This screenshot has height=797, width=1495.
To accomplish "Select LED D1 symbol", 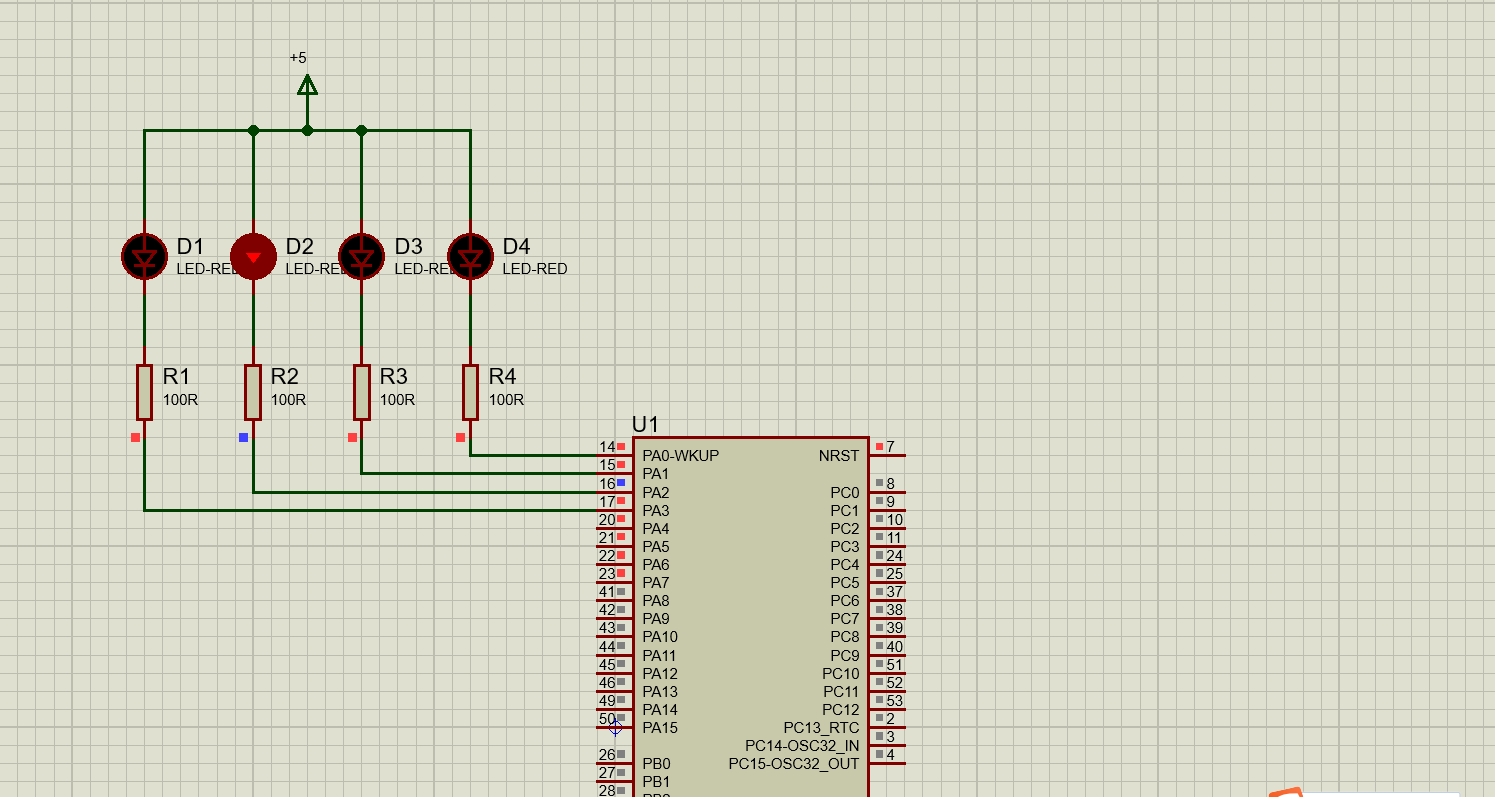I will pos(144,257).
